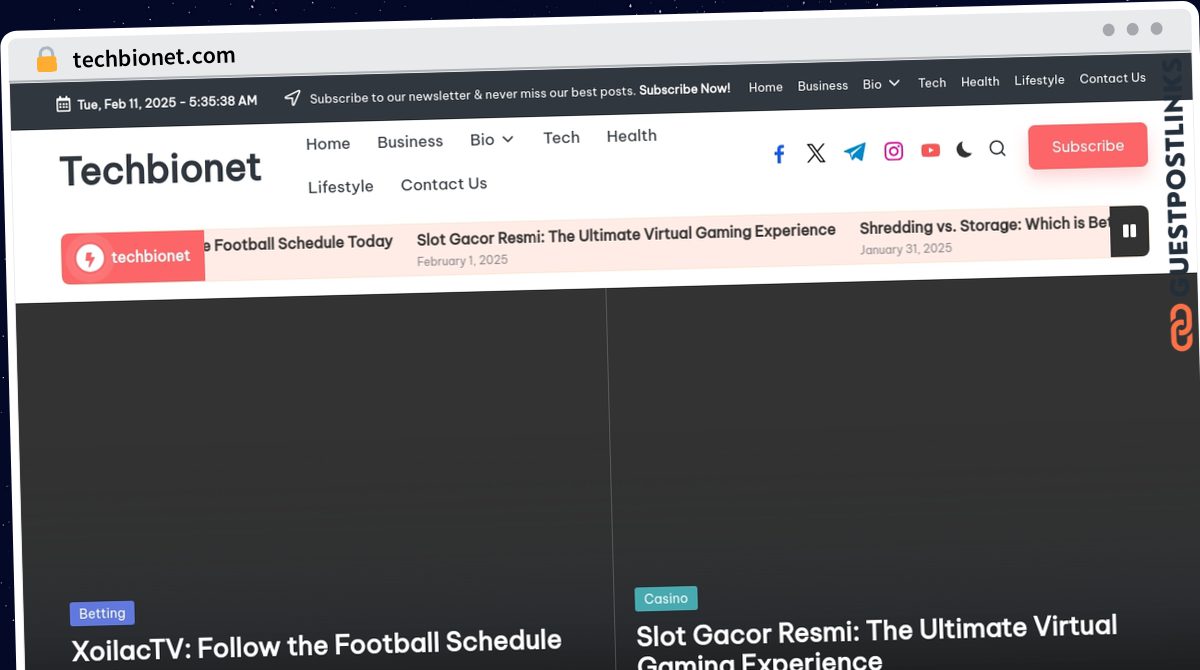
Task: Expand the Bio dropdown in main menu
Action: 492,139
